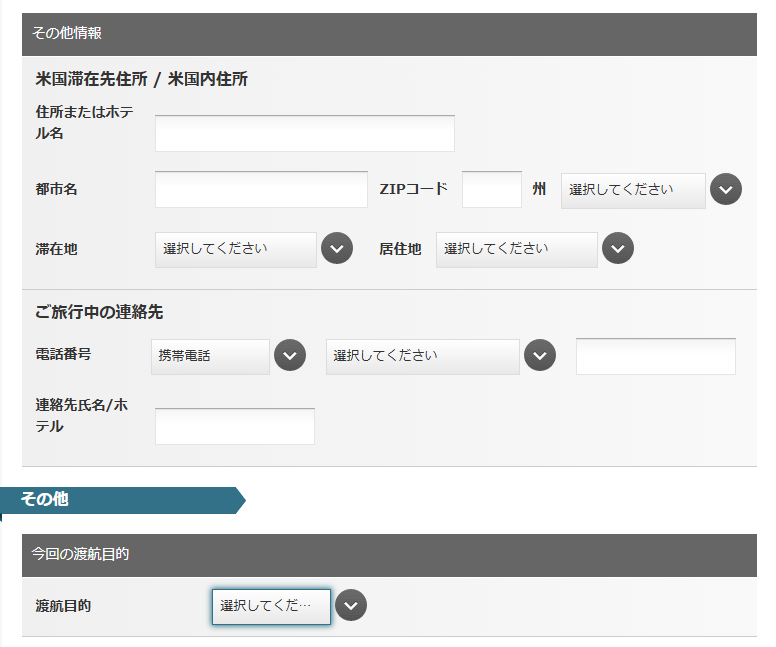Click the round arrow icon beside 居住地 dropdown
This screenshot has height=647, width=776.
(618, 248)
